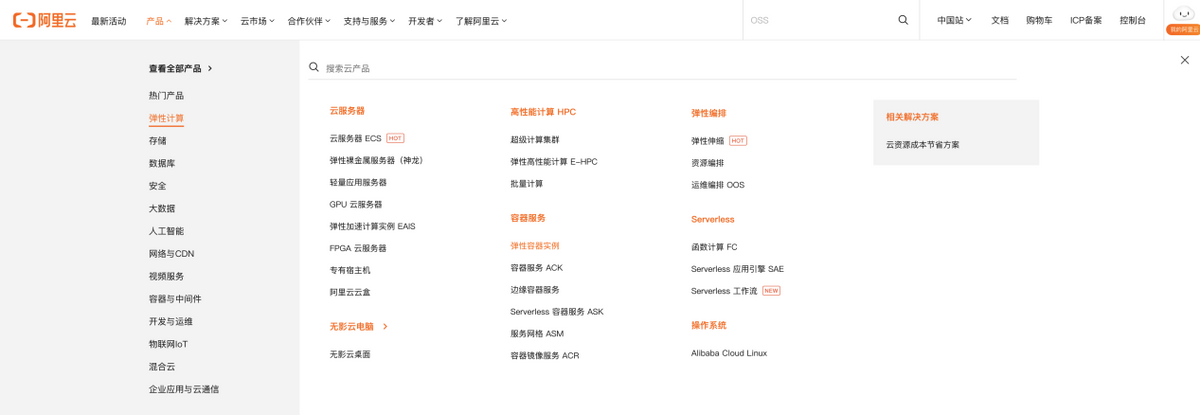
Task: Expand the 支持与服务 dropdown
Action: (x=369, y=20)
